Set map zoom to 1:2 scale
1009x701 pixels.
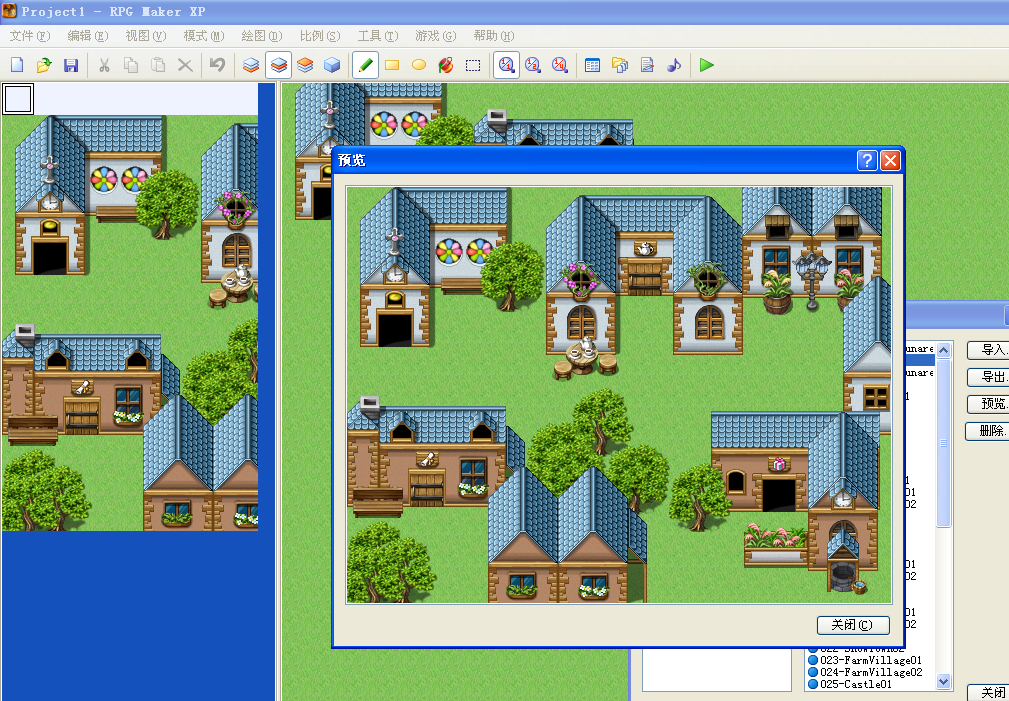pos(533,65)
